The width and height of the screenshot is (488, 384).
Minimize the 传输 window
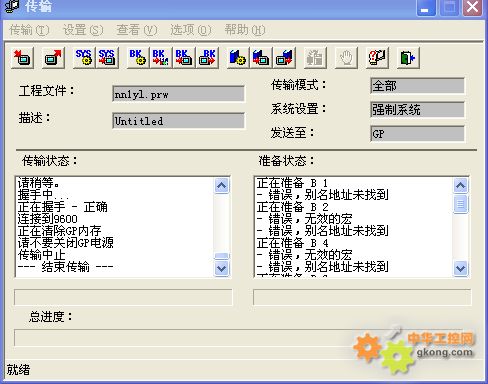(426, 7)
